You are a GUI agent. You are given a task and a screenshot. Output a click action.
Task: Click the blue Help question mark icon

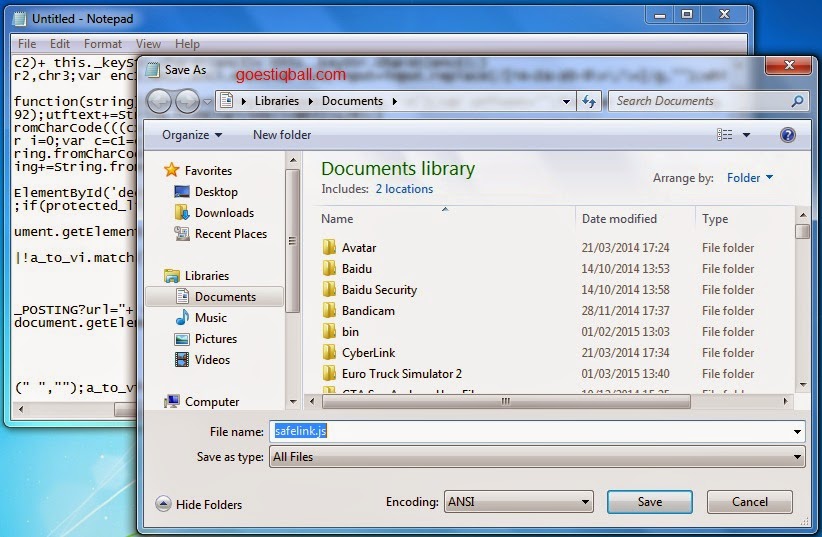pos(787,135)
